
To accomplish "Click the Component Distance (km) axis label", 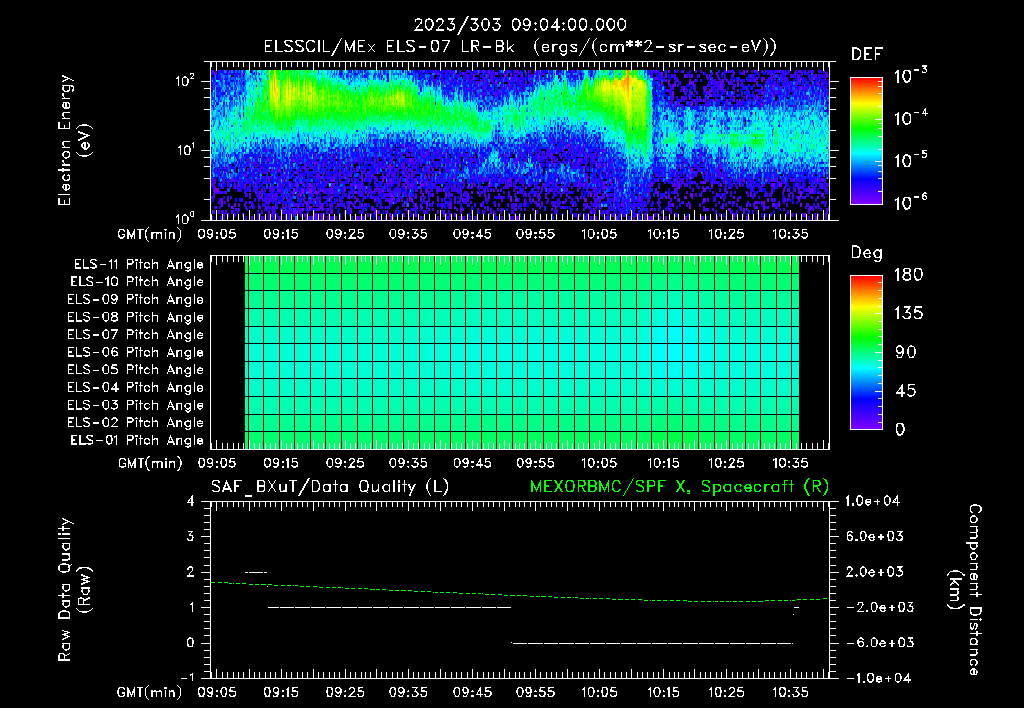I will [x=965, y=590].
